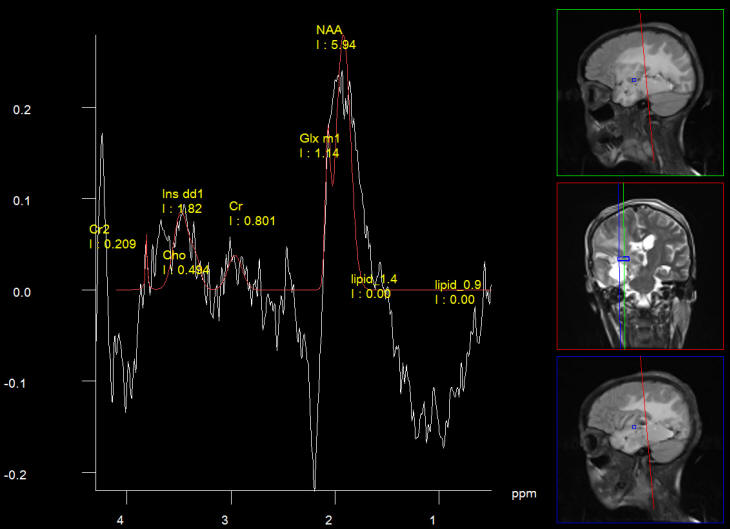Click the Cr2 label at left edge

click(99, 229)
